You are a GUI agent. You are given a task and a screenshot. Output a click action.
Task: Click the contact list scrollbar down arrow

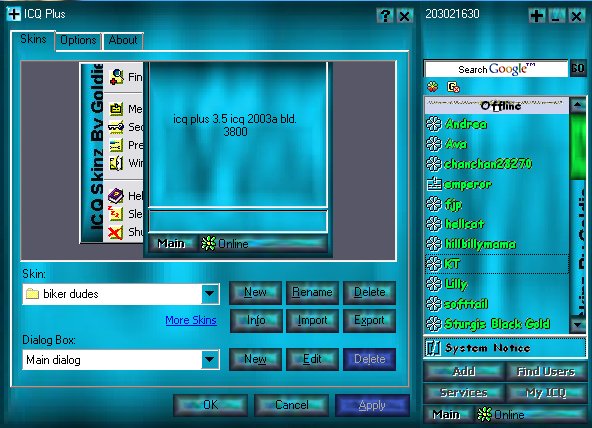point(578,324)
